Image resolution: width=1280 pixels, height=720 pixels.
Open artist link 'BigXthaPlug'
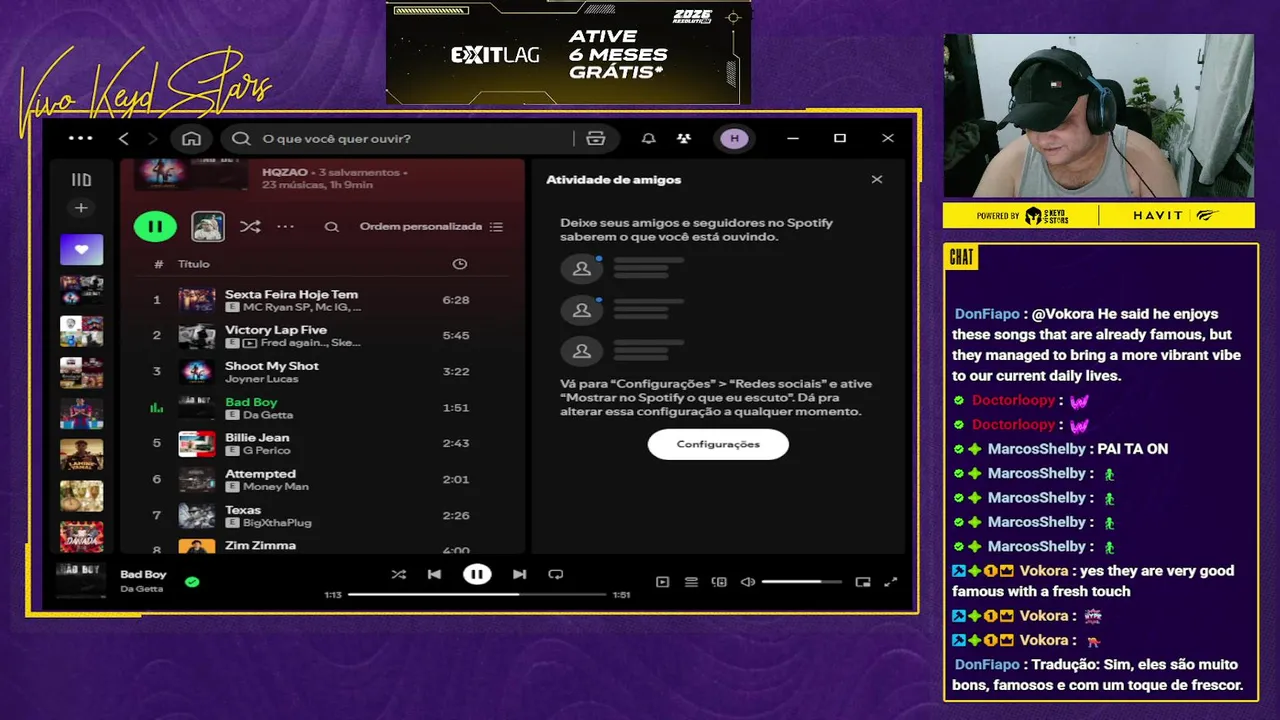(x=277, y=523)
